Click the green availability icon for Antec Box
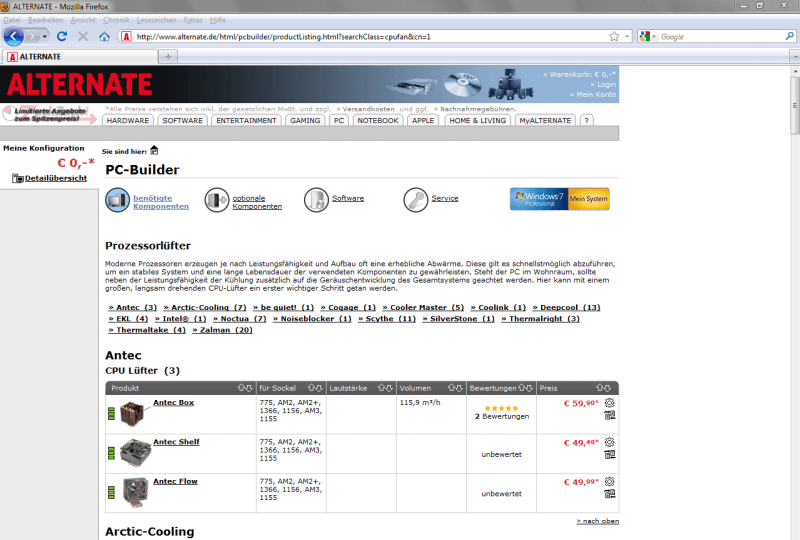Viewport: 800px width, 540px height. [111, 413]
